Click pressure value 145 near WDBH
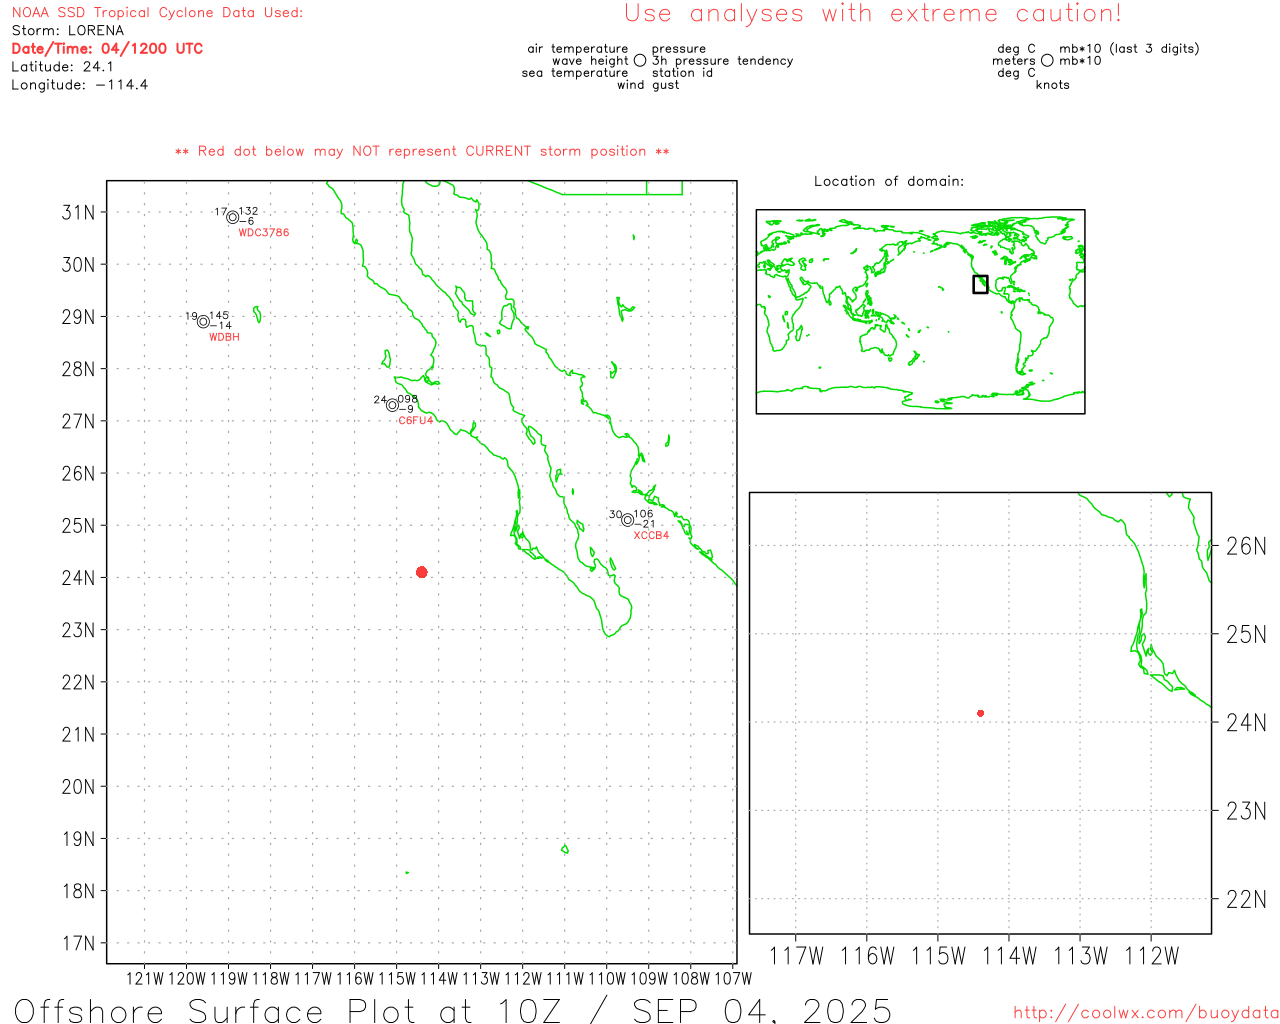 220,316
